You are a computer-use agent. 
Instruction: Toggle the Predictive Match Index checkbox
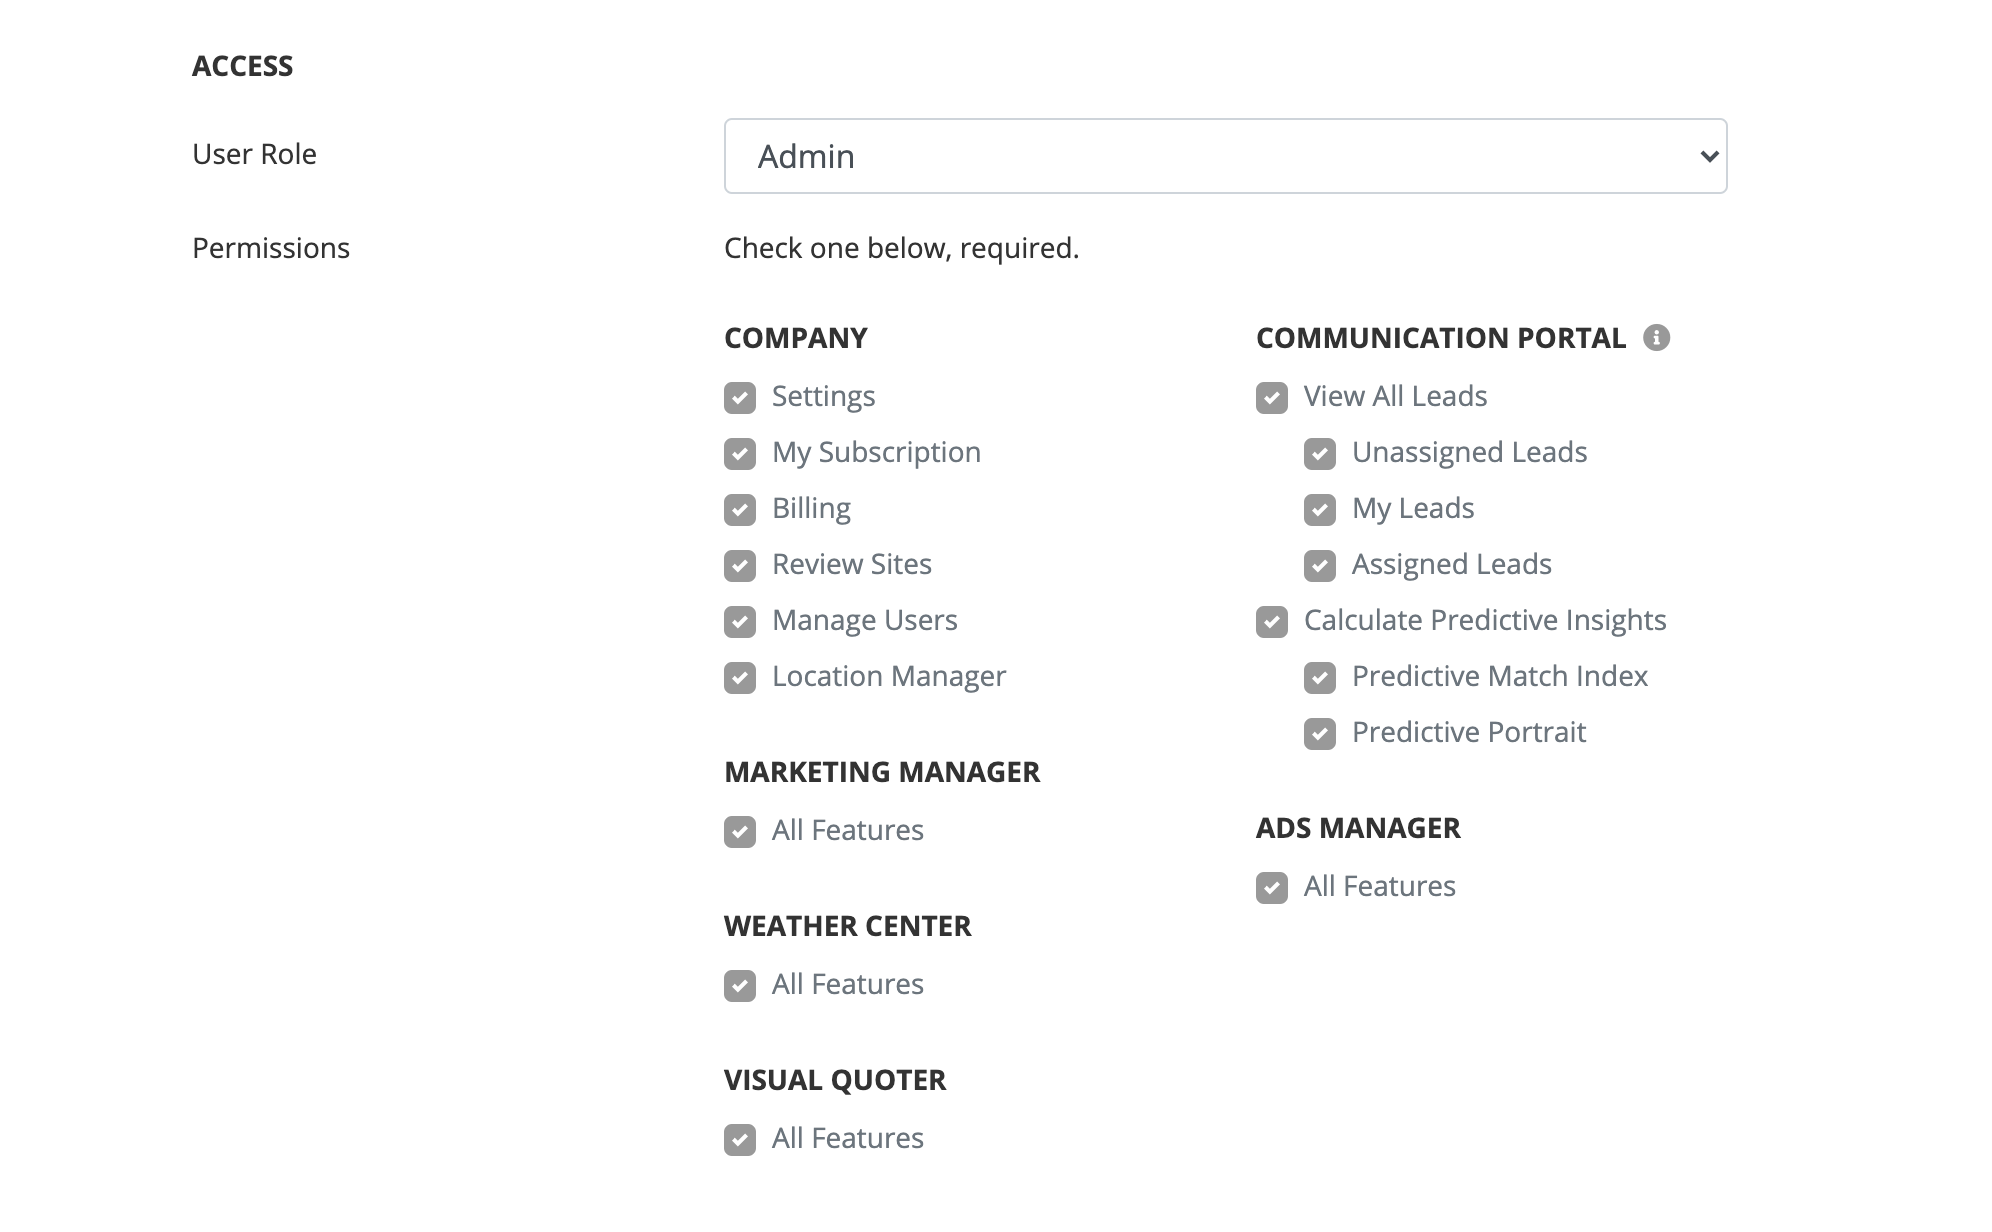coord(1320,678)
